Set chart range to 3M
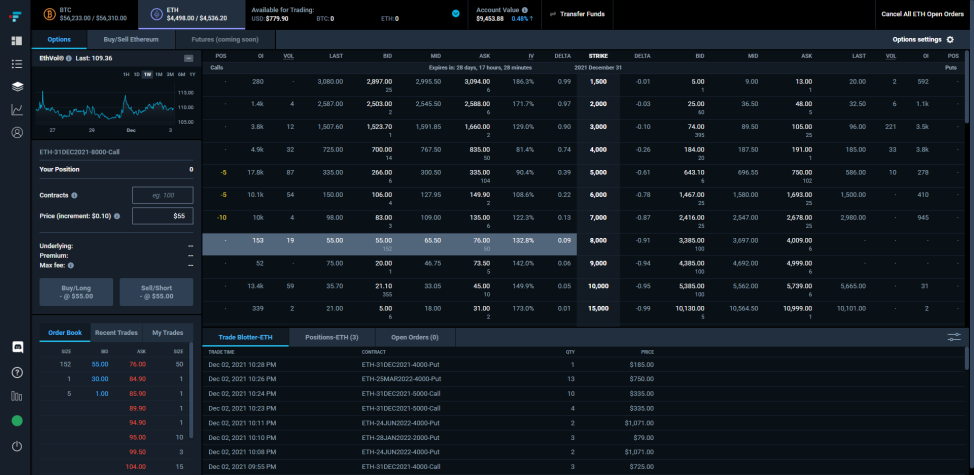Viewport: 974px width, 475px height. click(x=170, y=75)
